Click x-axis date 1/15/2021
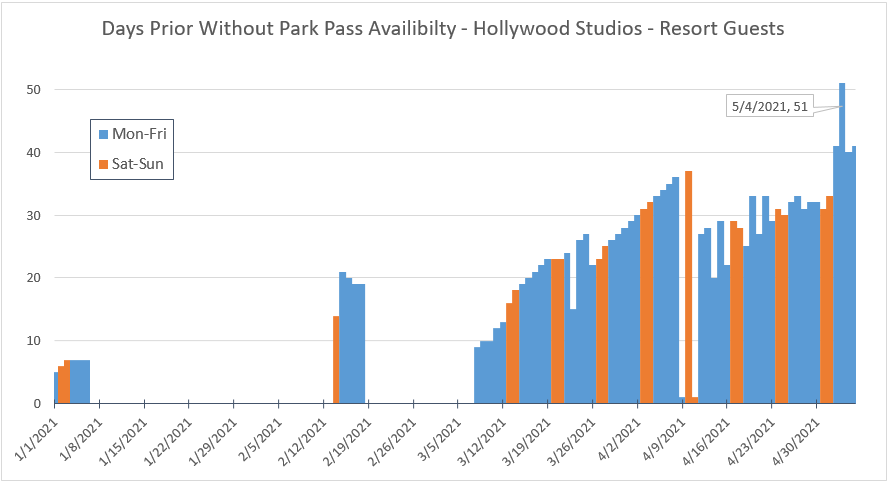This screenshot has height=483, width=888. tap(123, 442)
